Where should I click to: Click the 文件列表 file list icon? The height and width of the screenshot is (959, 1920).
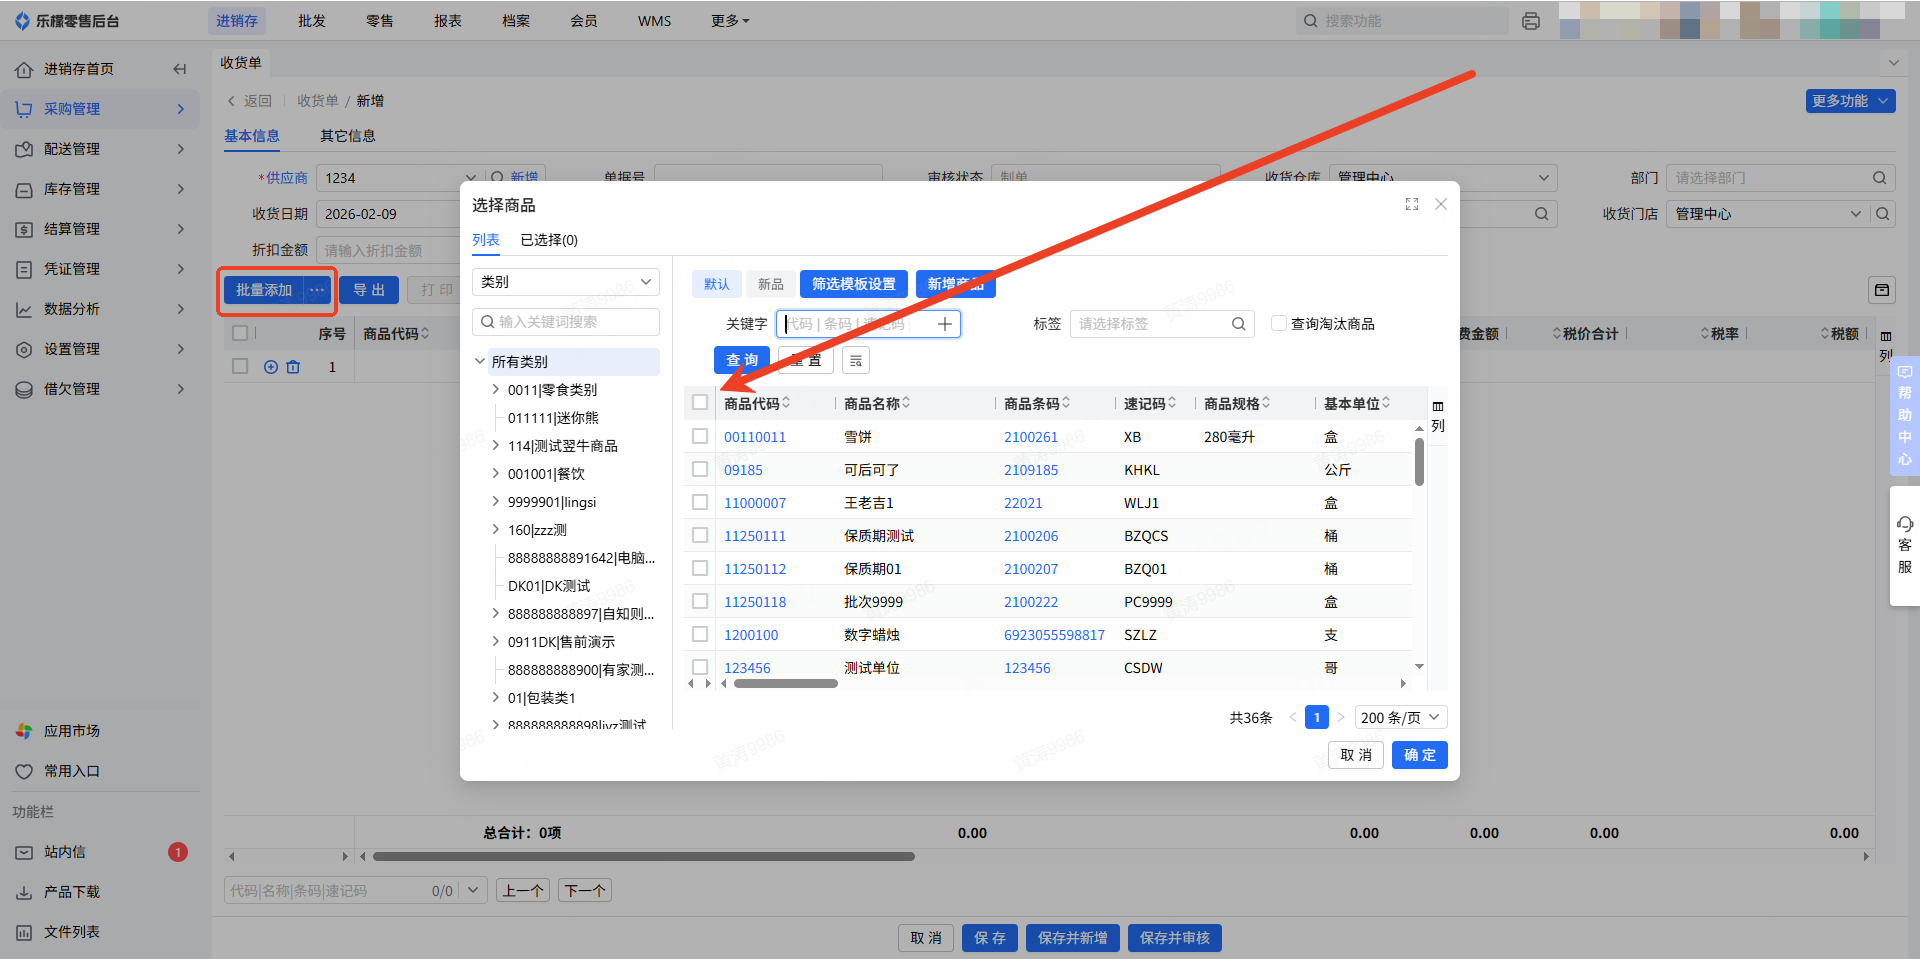tap(24, 932)
